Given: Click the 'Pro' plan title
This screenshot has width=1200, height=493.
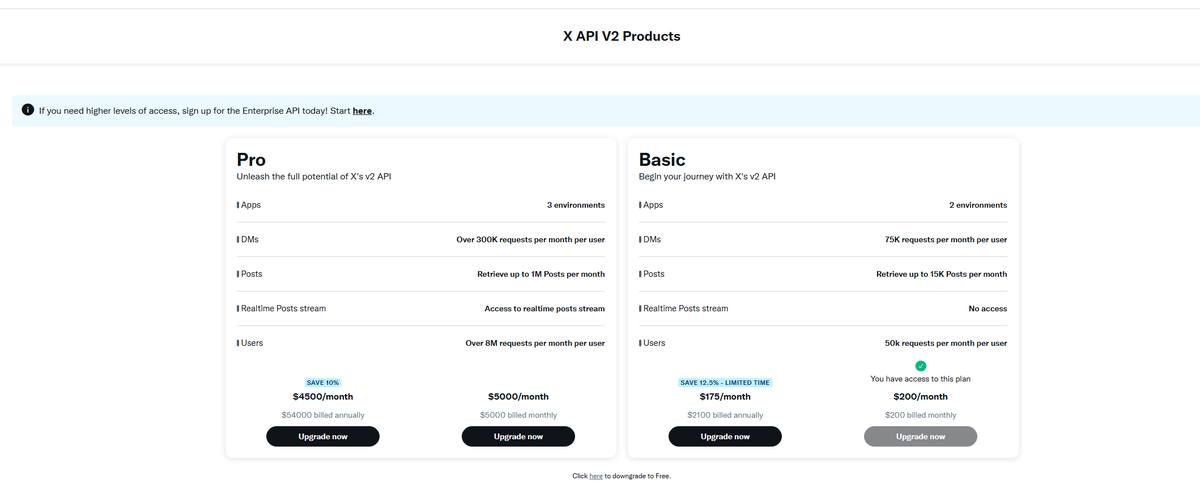Looking at the screenshot, I should [251, 159].
